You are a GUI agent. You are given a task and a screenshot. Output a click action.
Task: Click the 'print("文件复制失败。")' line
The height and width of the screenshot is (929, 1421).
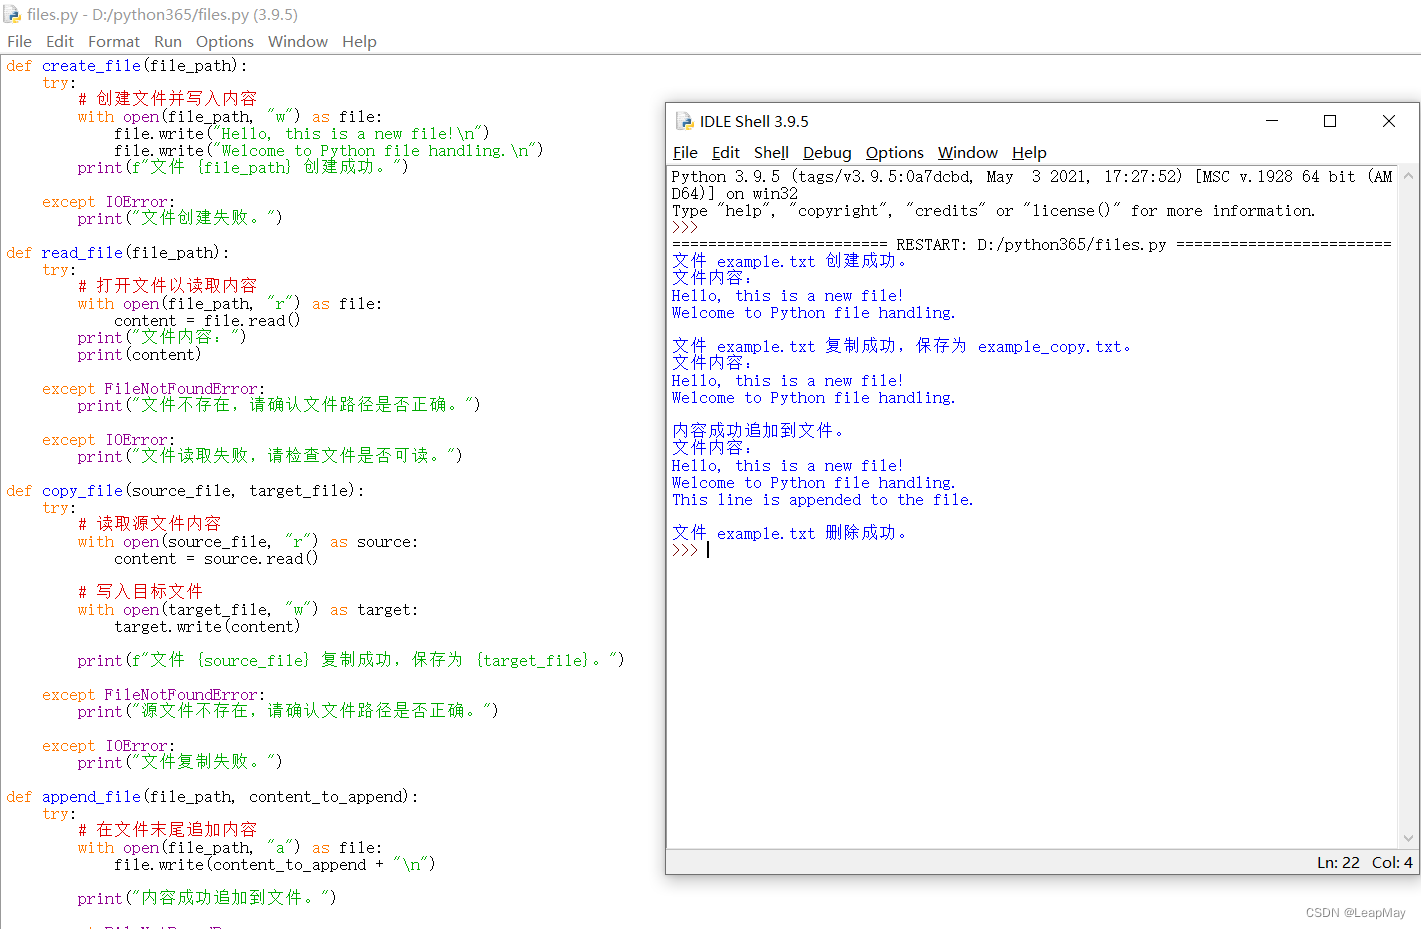coord(180,762)
